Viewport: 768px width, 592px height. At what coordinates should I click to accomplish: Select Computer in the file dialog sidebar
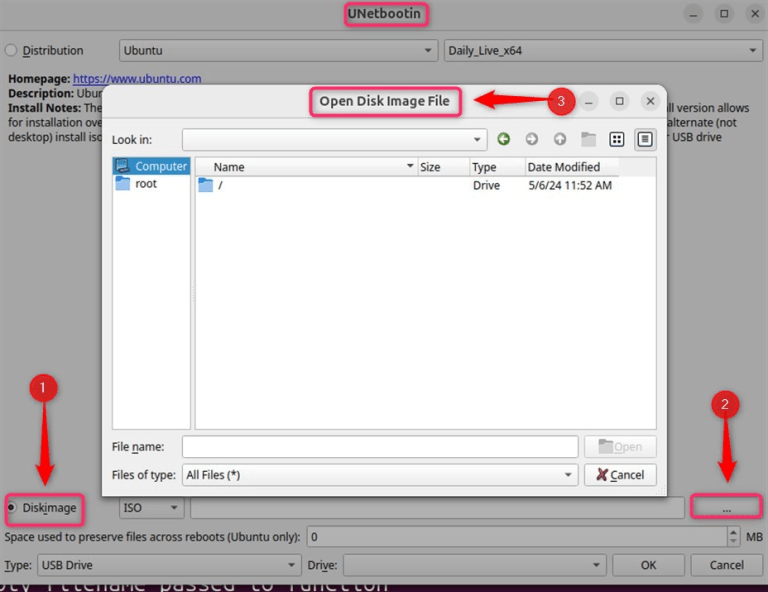151,166
